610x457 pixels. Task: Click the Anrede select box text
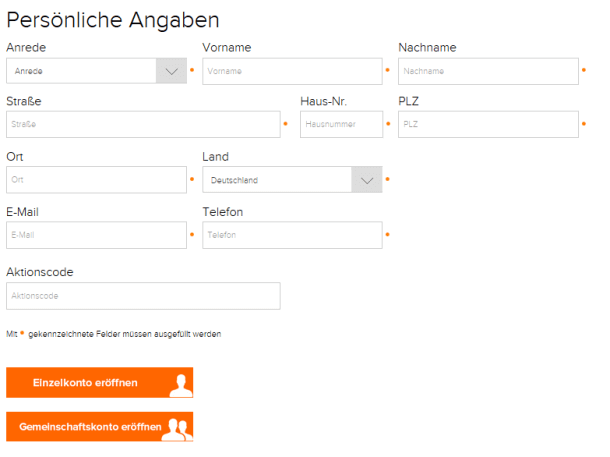pyautogui.click(x=28, y=71)
